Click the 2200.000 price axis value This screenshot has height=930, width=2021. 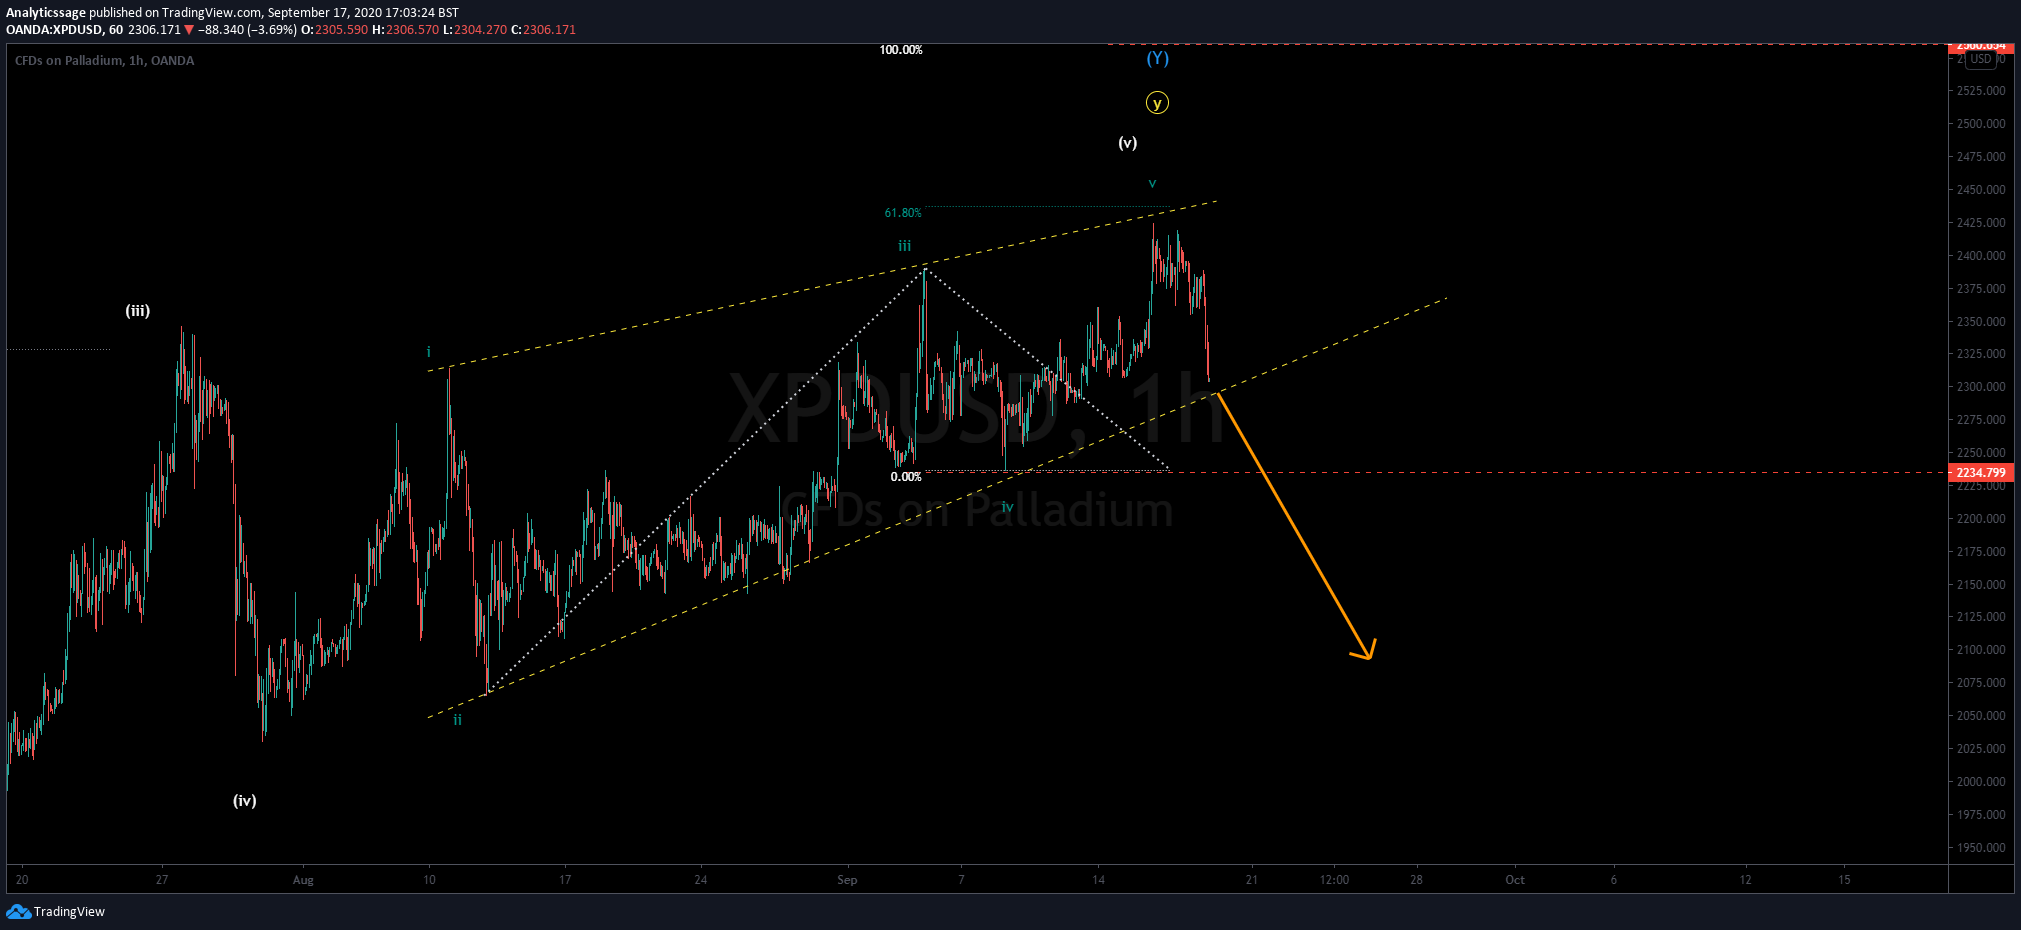point(1981,519)
